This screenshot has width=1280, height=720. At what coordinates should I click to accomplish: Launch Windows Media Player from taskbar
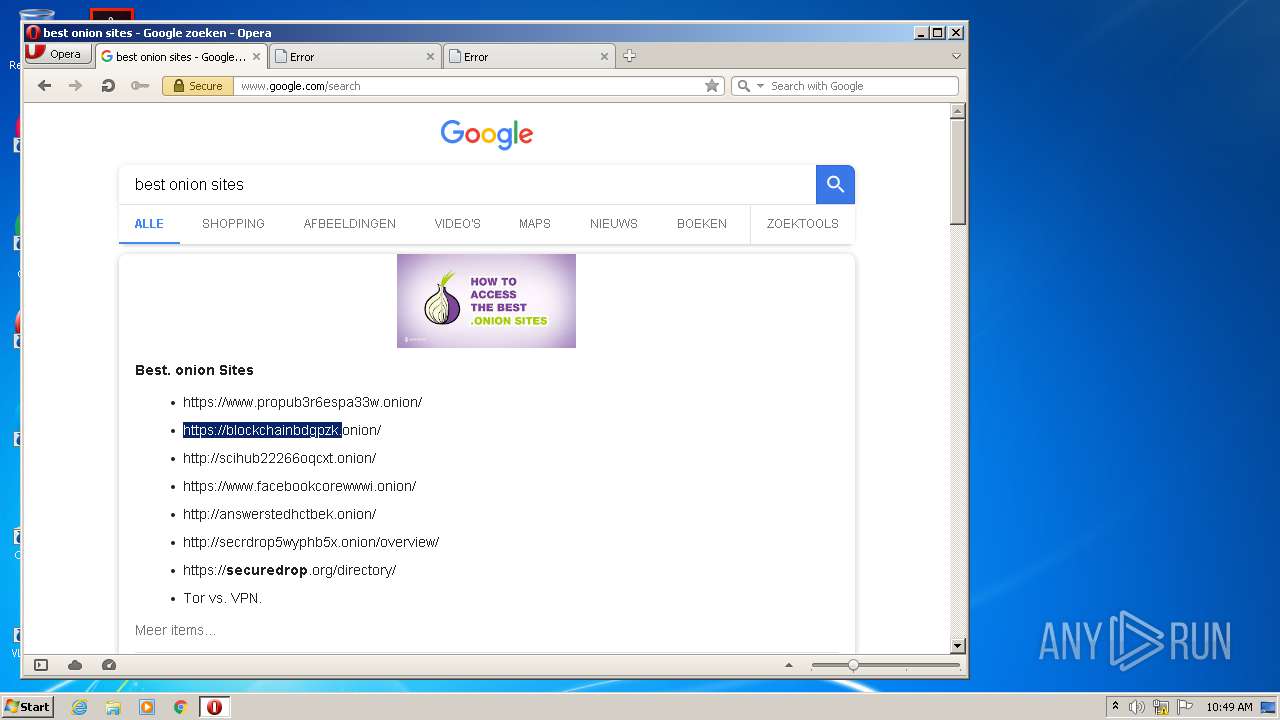point(147,707)
